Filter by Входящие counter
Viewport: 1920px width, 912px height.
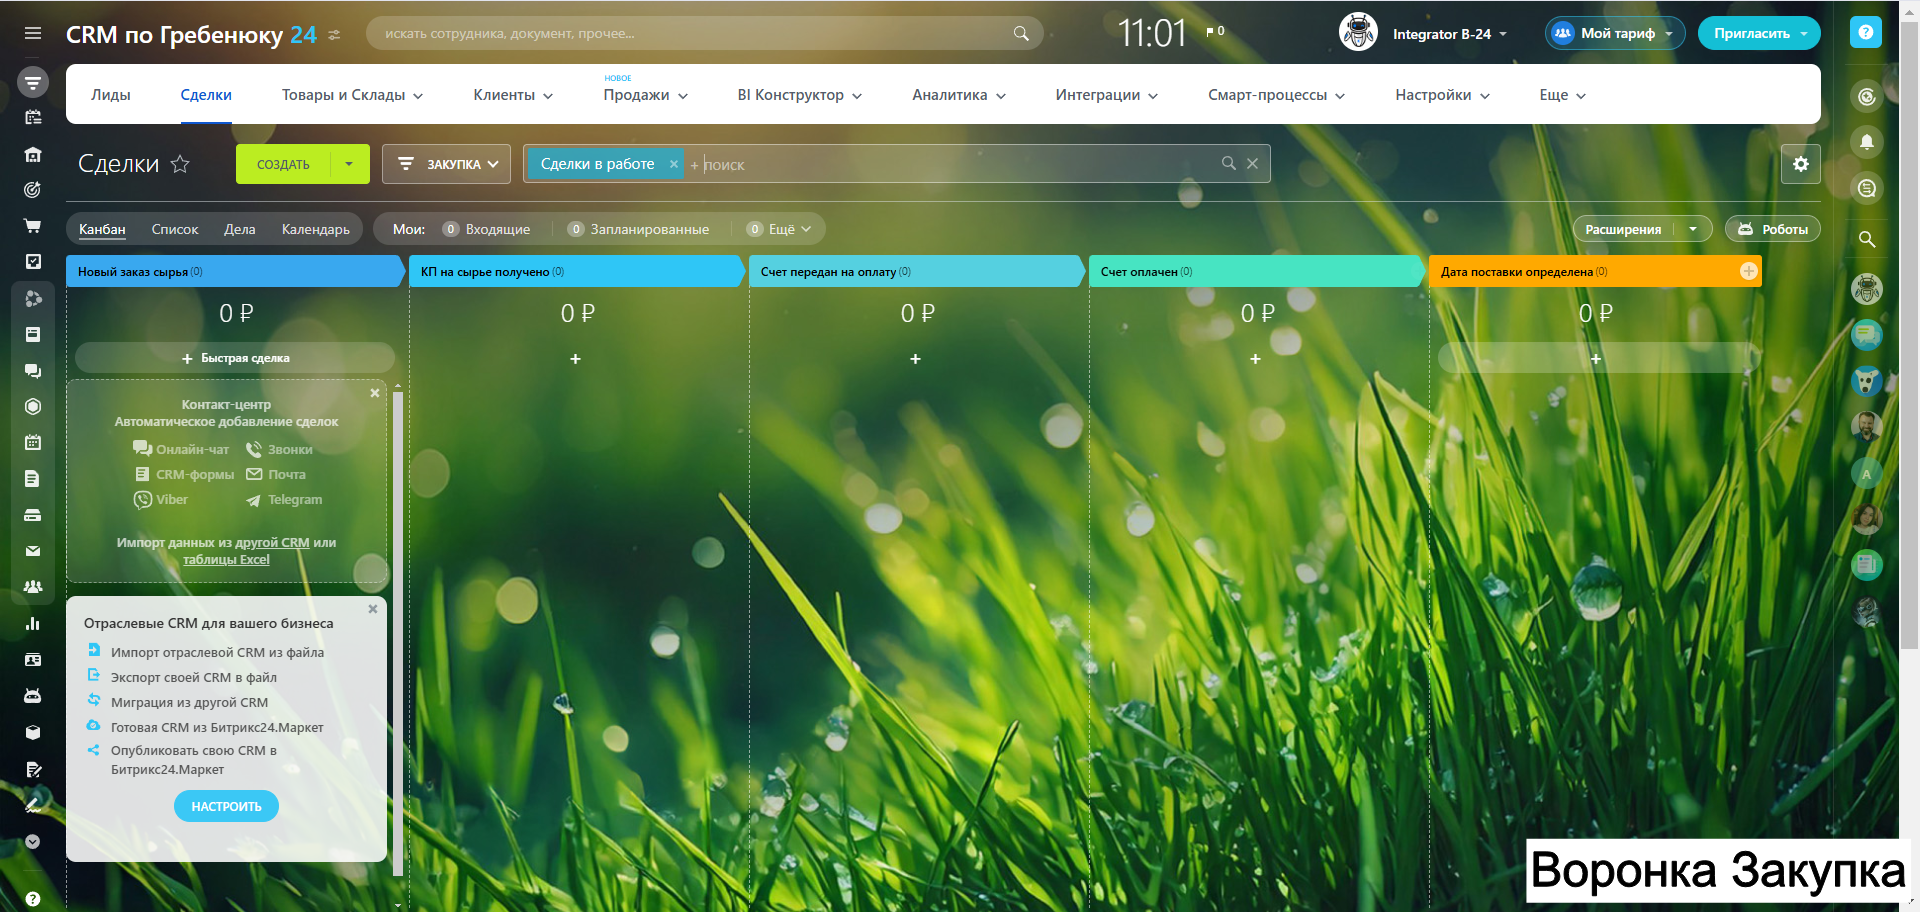tap(487, 229)
